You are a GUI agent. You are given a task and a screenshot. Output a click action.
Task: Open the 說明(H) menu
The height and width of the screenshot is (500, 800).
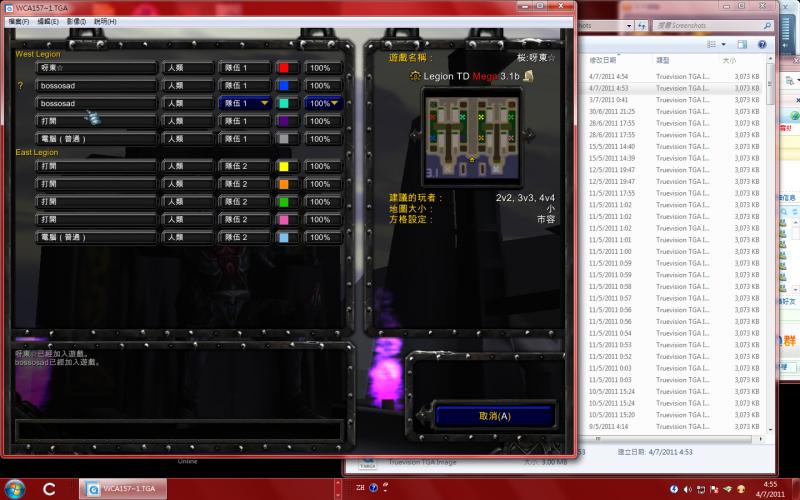click(105, 21)
